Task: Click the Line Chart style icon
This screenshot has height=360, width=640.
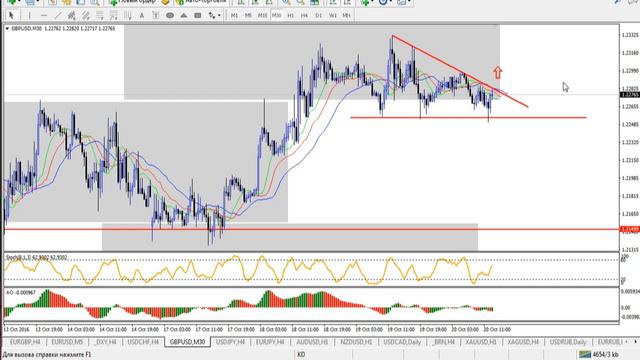Action: tap(269, 2)
